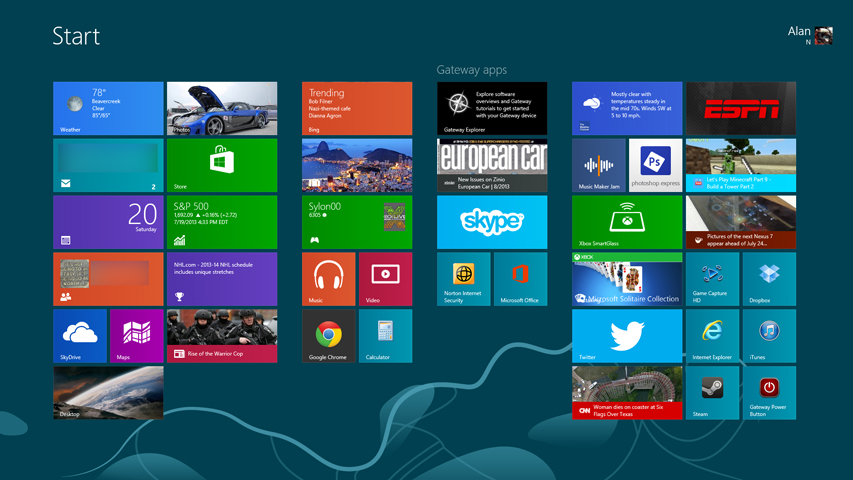Open the S&P 500 Finance tile
This screenshot has height=480, width=853.
(x=222, y=222)
